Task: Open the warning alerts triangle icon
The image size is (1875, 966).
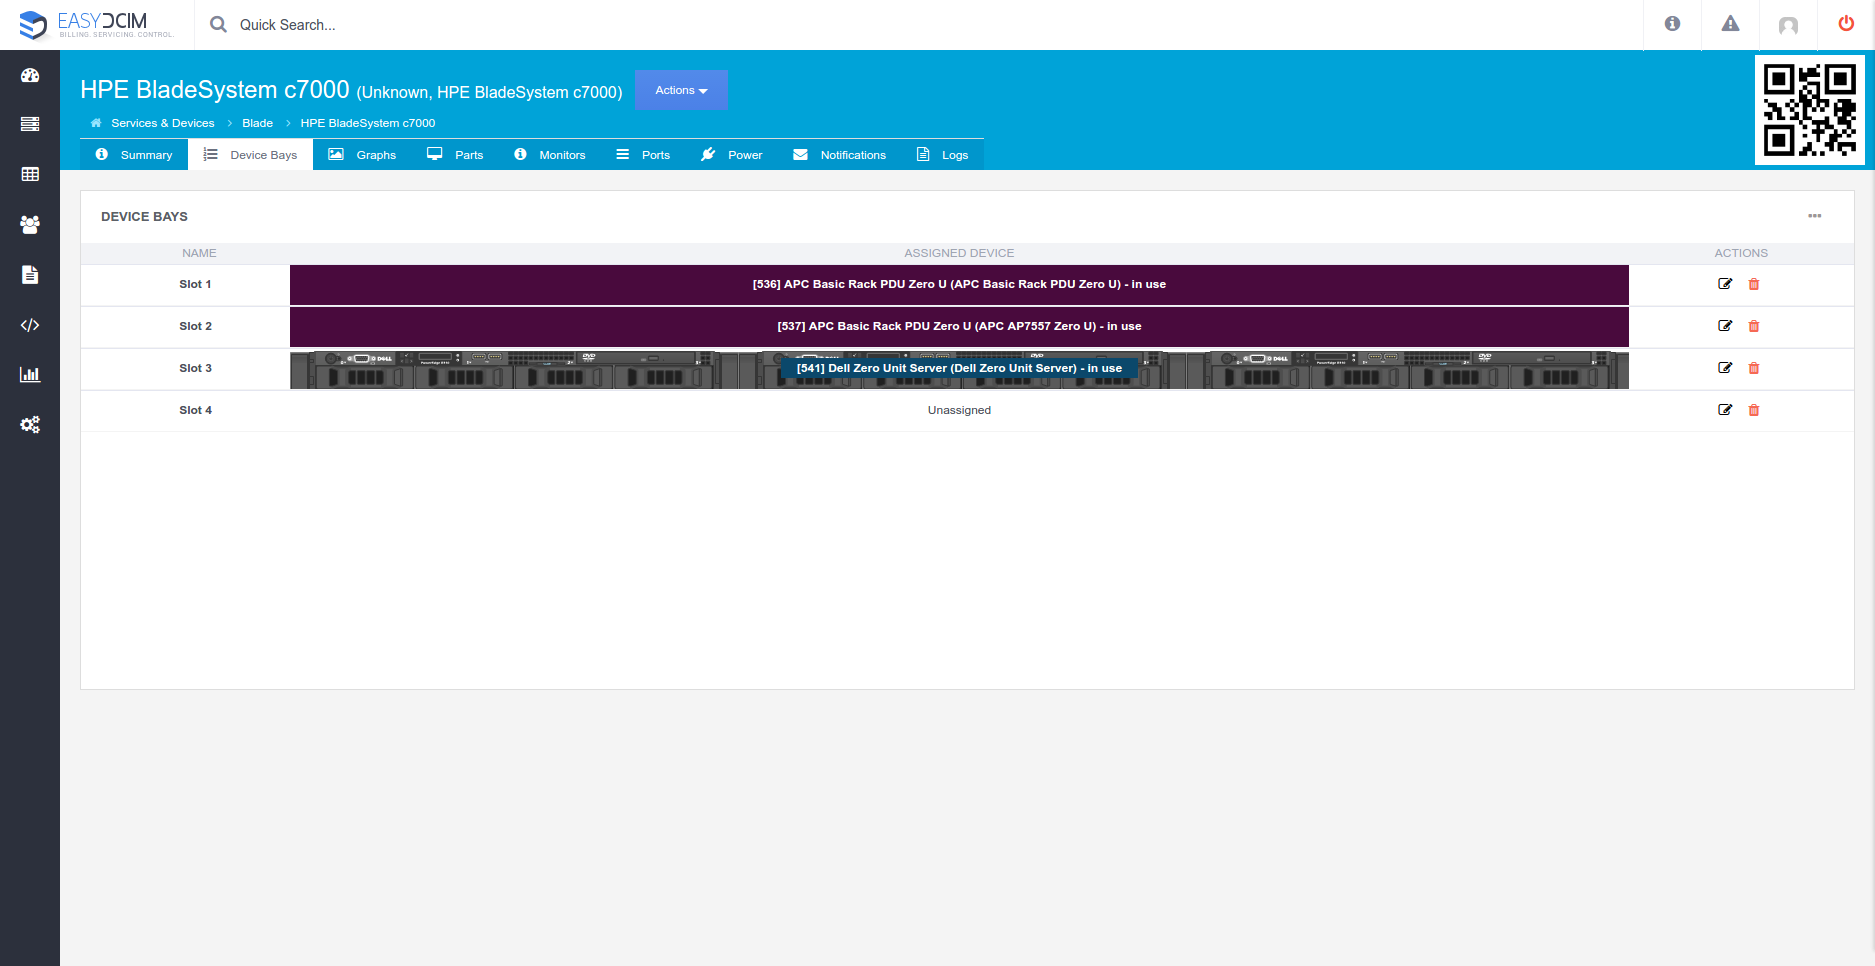Action: (1730, 24)
